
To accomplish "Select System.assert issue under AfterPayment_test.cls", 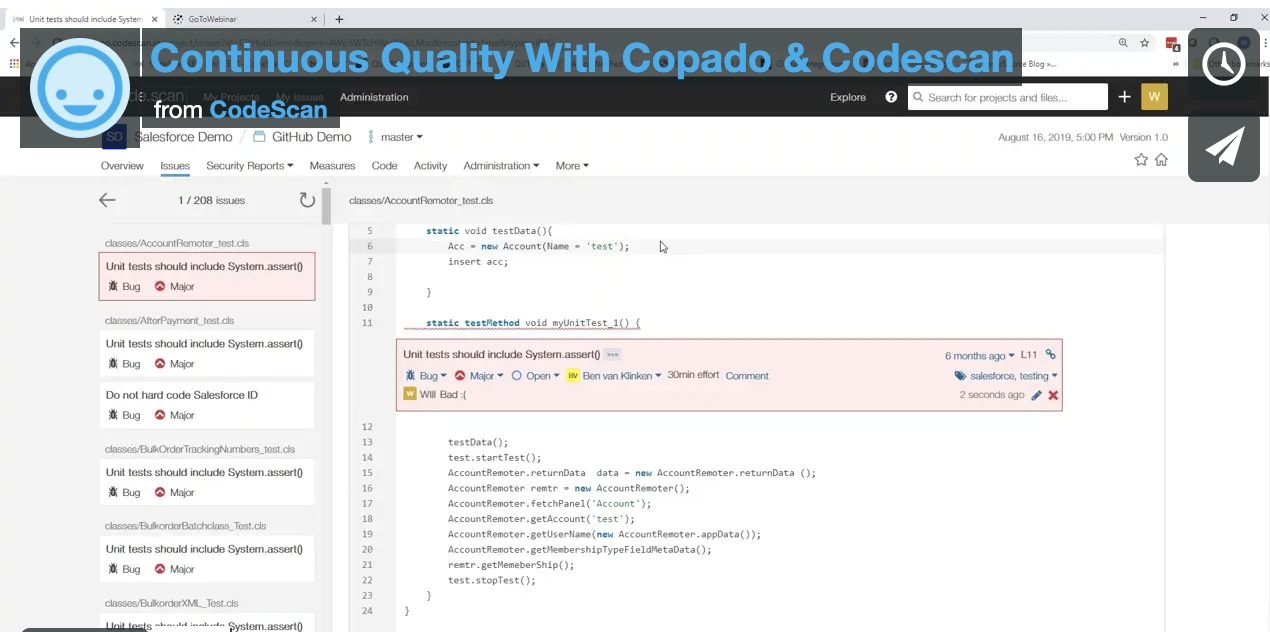I will pyautogui.click(x=207, y=353).
